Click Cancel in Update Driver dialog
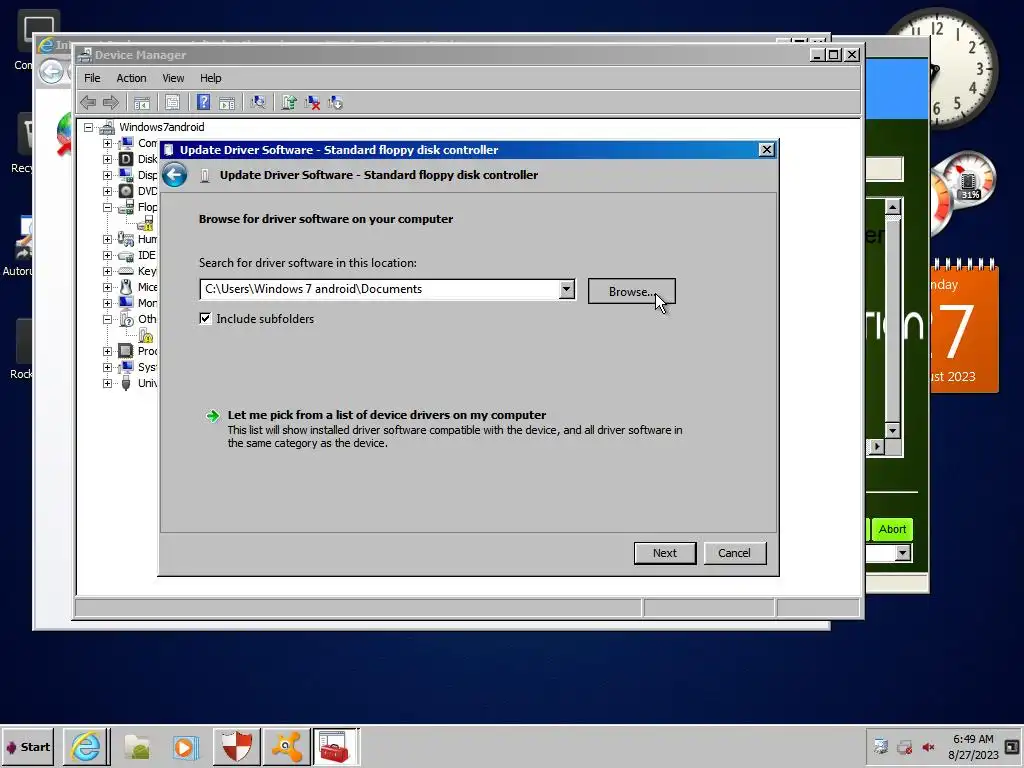The image size is (1024, 768). coord(735,553)
